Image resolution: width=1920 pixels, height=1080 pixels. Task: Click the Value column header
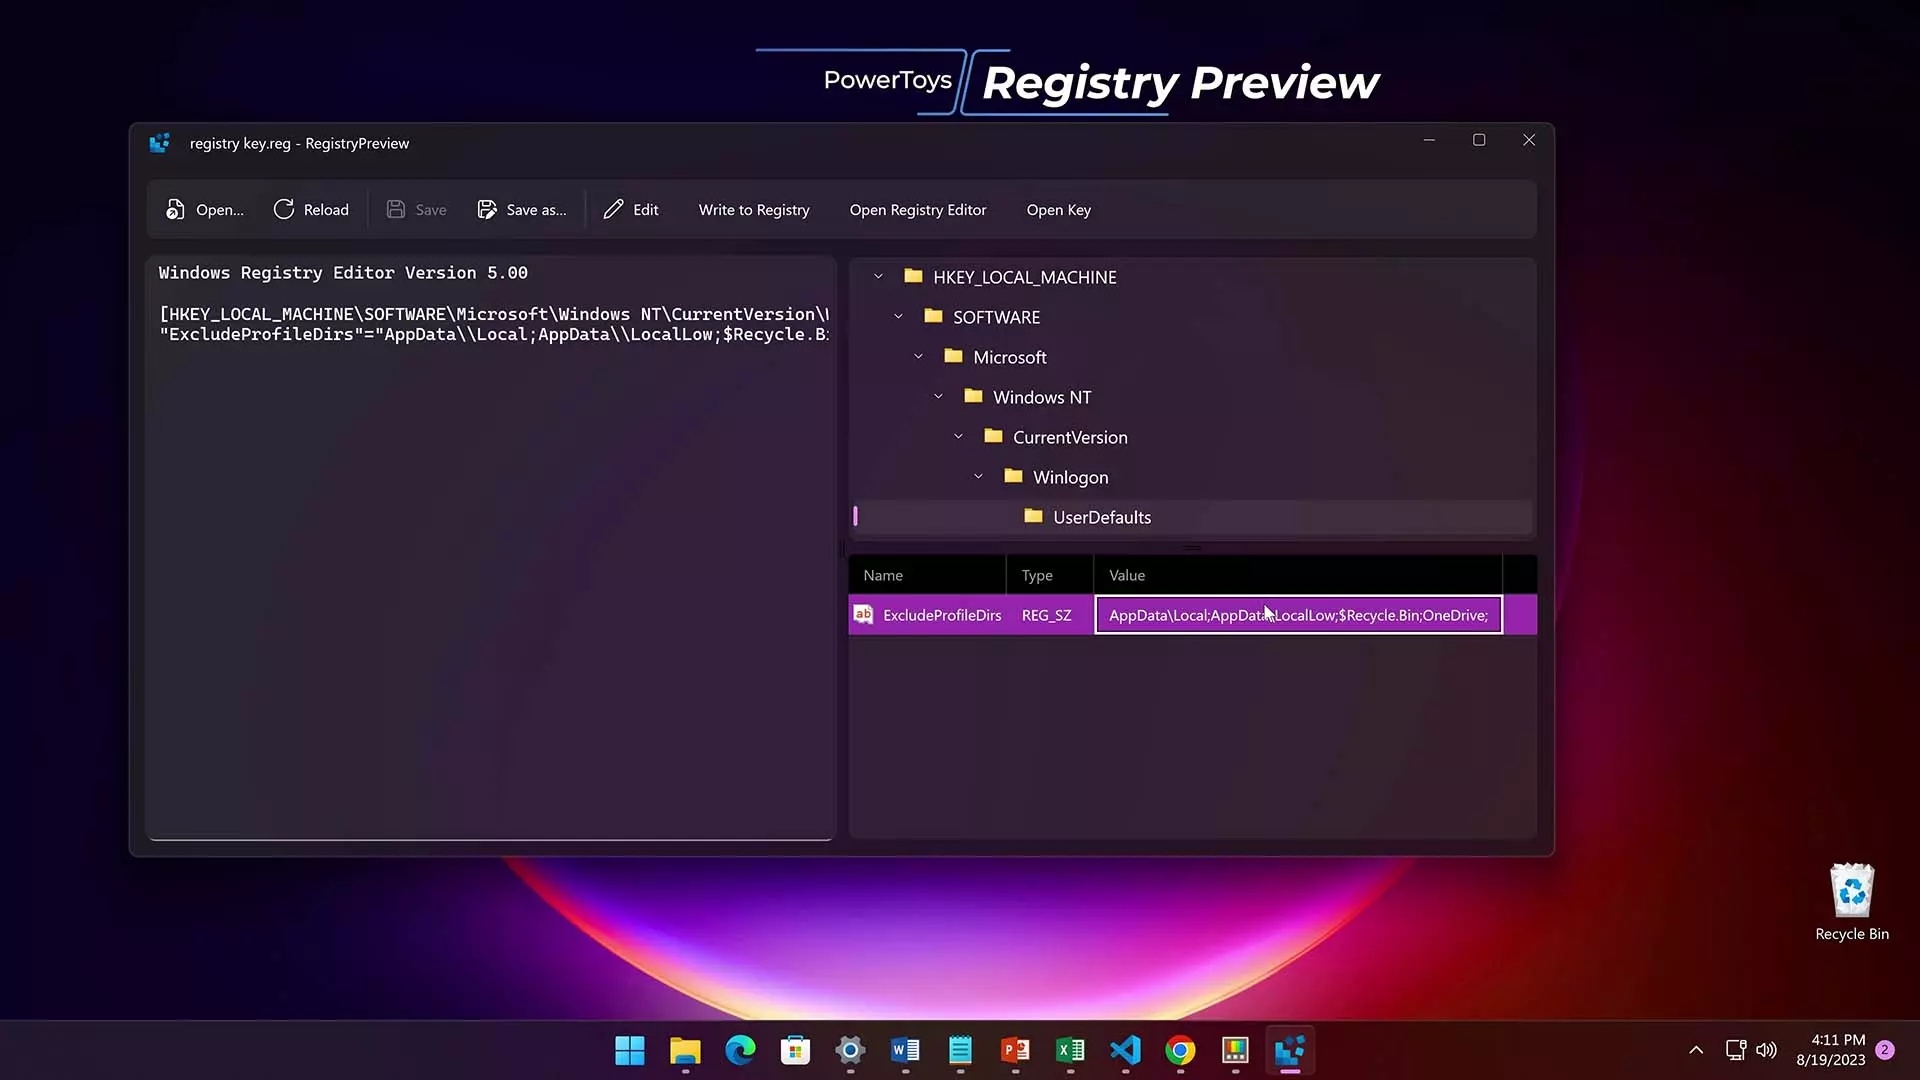click(x=1298, y=575)
